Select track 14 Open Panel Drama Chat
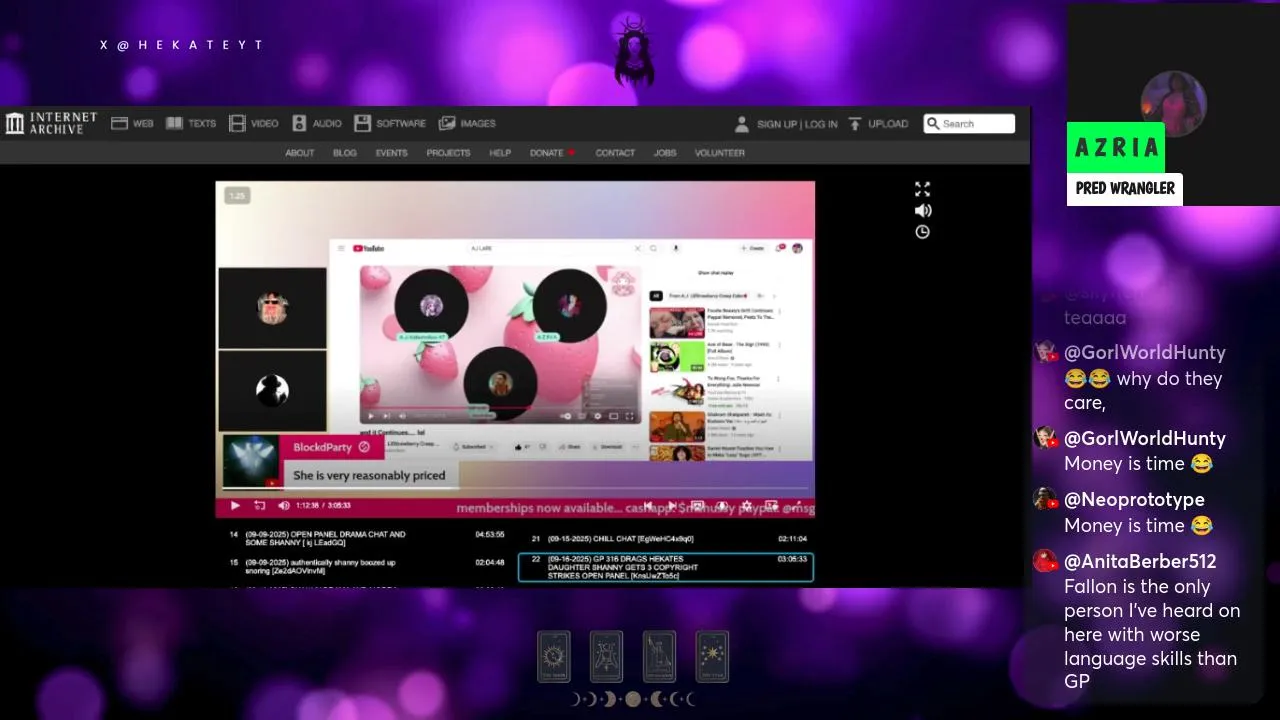 (368, 538)
